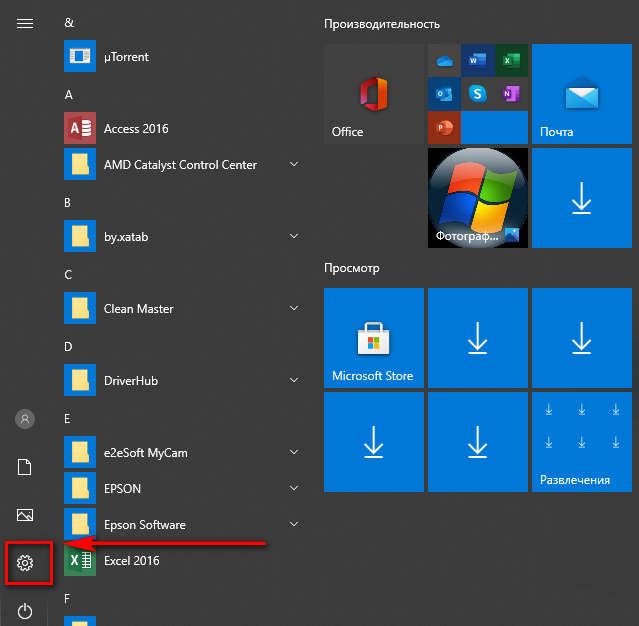Click the 'F' letter header
This screenshot has height=626, width=639.
pos(67,599)
